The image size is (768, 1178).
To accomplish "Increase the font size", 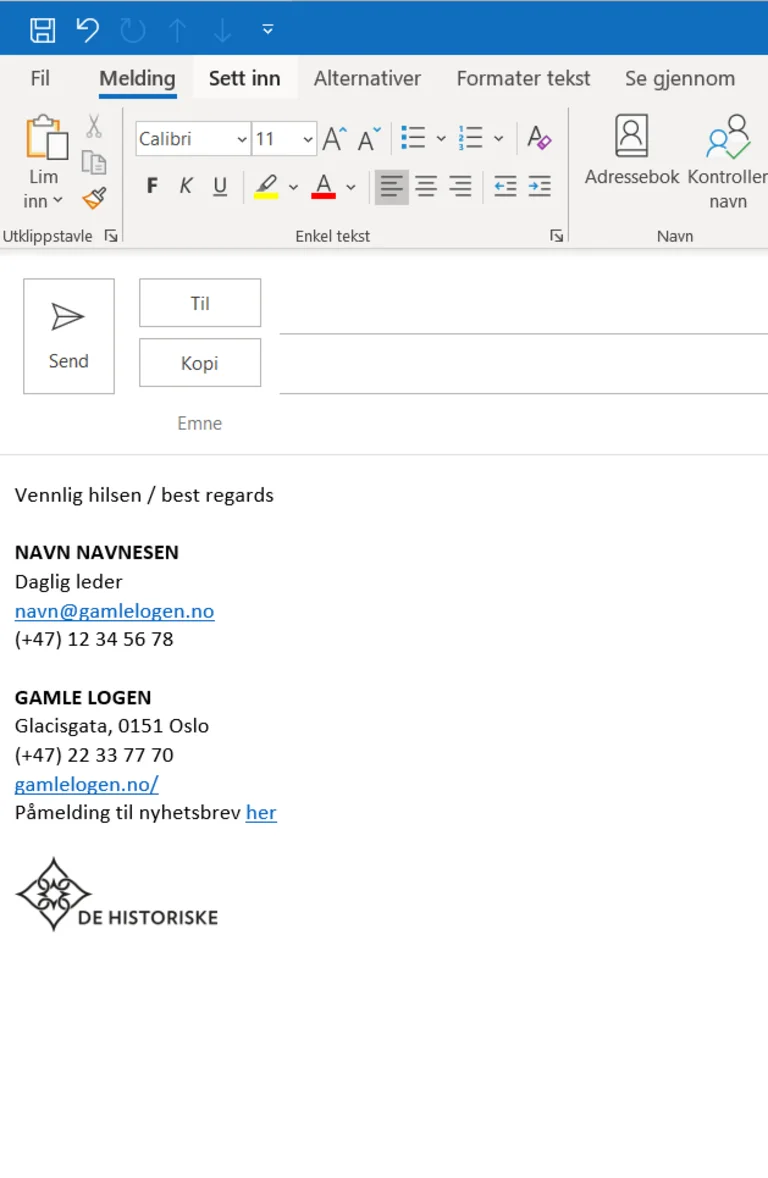I will (334, 139).
